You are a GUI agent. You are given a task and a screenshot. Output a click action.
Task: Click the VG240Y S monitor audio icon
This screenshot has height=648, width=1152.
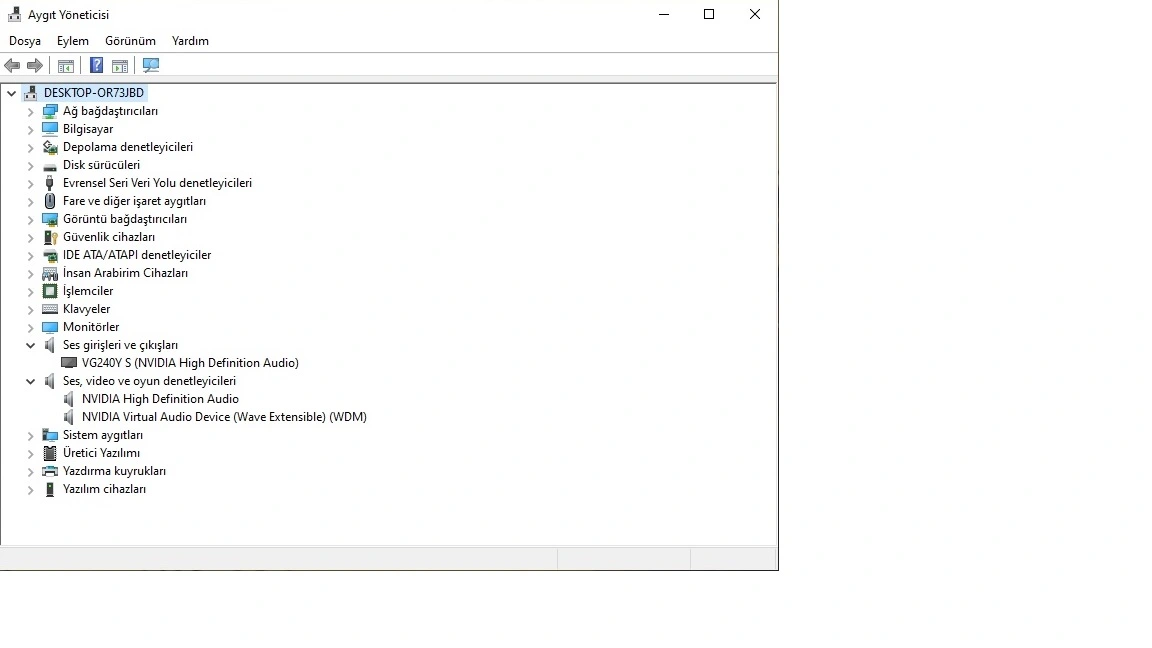click(69, 363)
